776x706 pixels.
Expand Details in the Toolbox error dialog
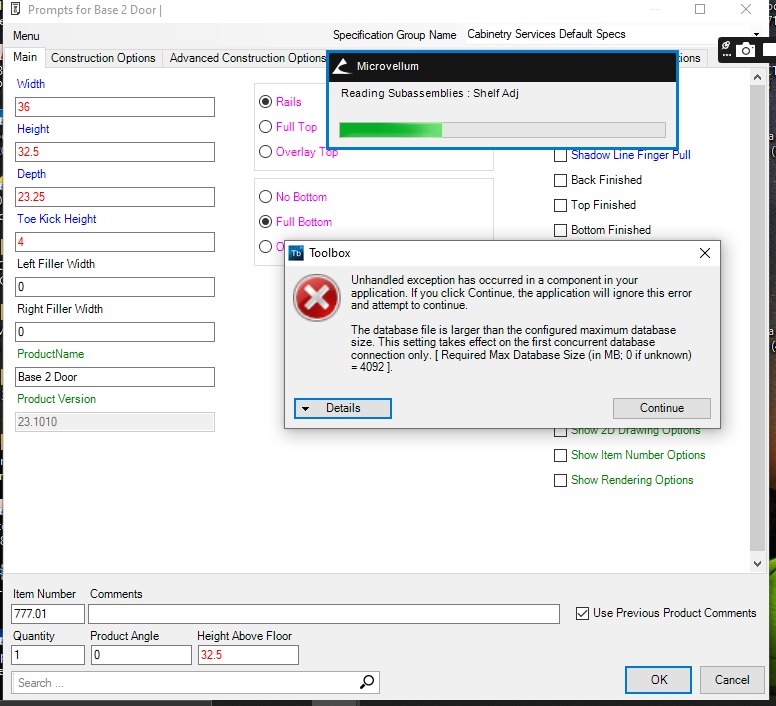point(342,408)
